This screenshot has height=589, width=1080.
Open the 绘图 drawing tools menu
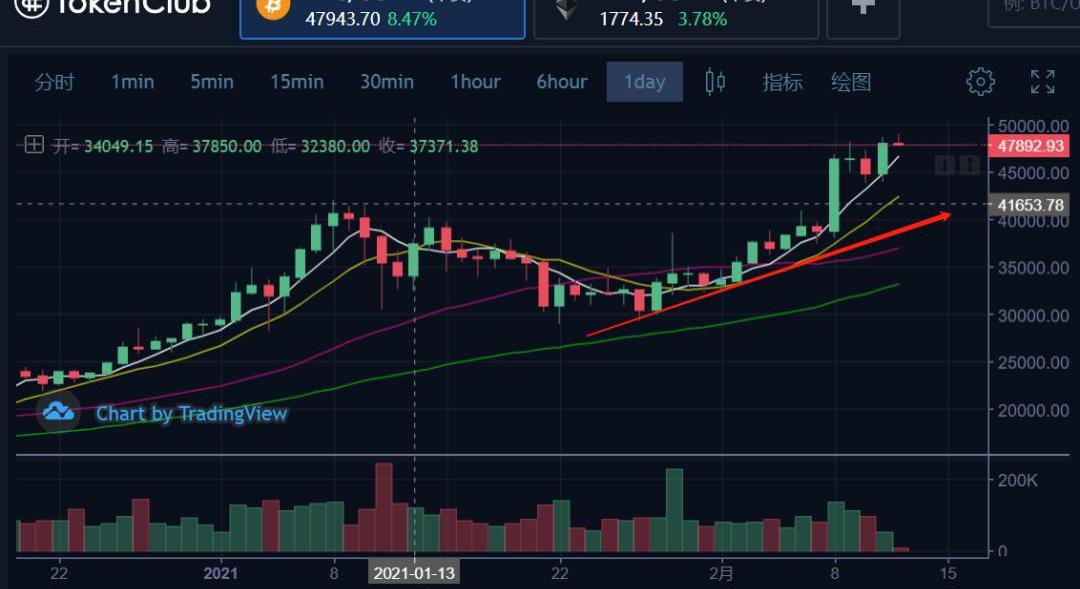[851, 82]
